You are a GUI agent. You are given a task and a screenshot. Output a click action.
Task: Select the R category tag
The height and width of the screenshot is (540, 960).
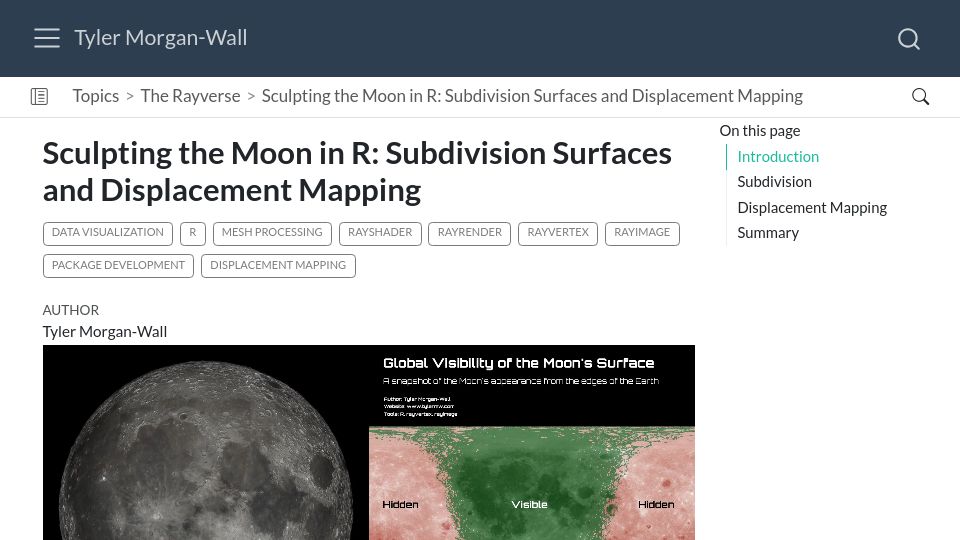coord(193,233)
